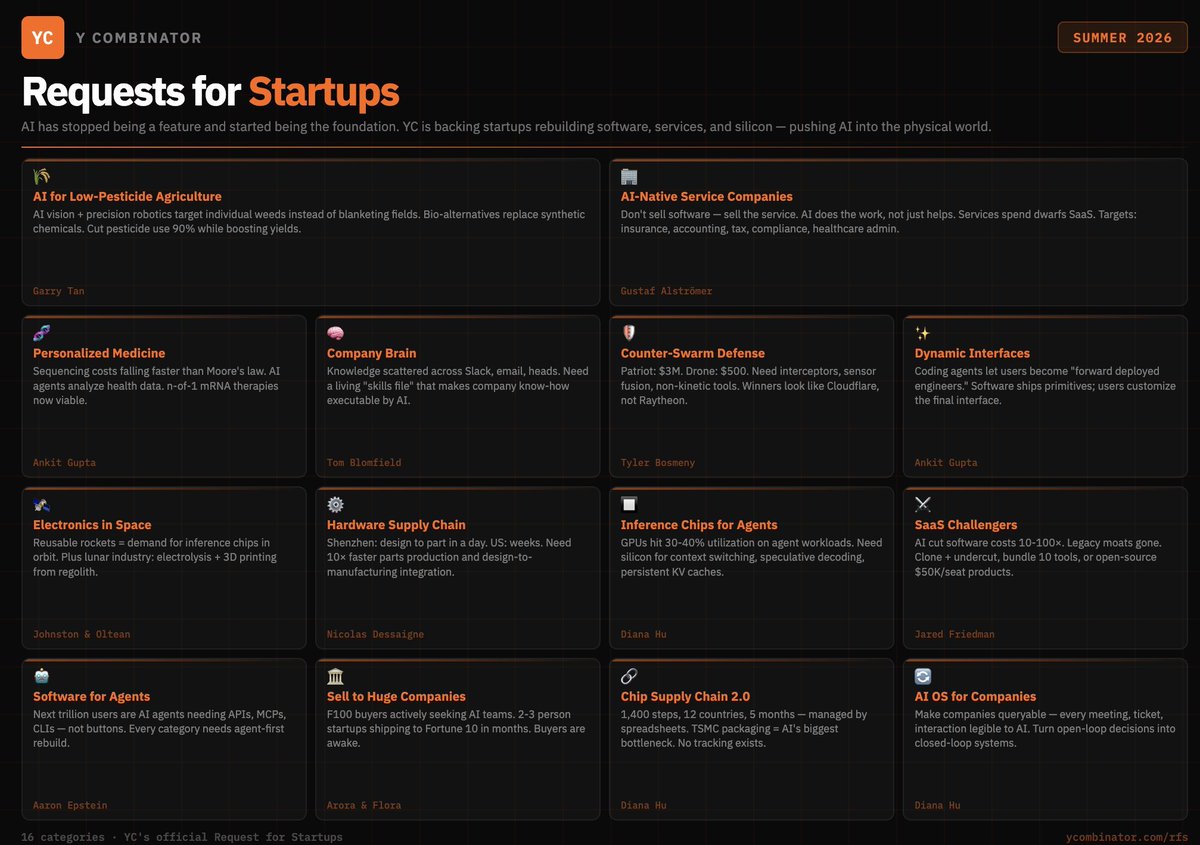Screen dimensions: 1200x845
Task: Open the AI-Native Service Companies title
Action: (707, 197)
